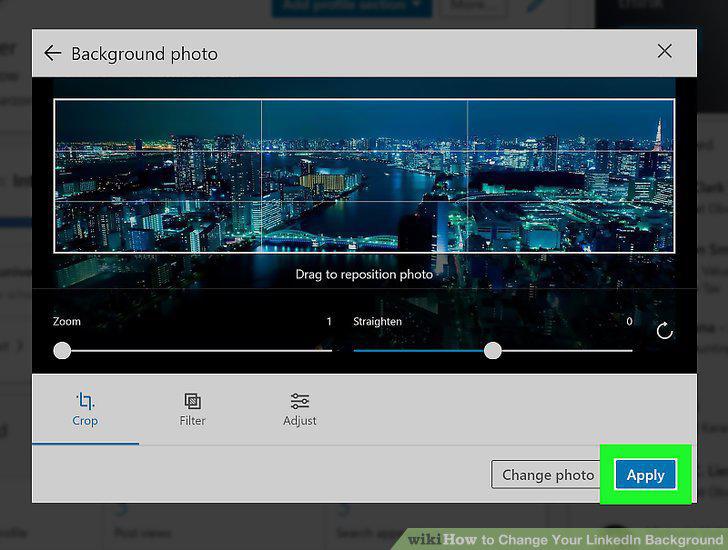
Task: Click the photo crop preview area
Action: (x=364, y=176)
